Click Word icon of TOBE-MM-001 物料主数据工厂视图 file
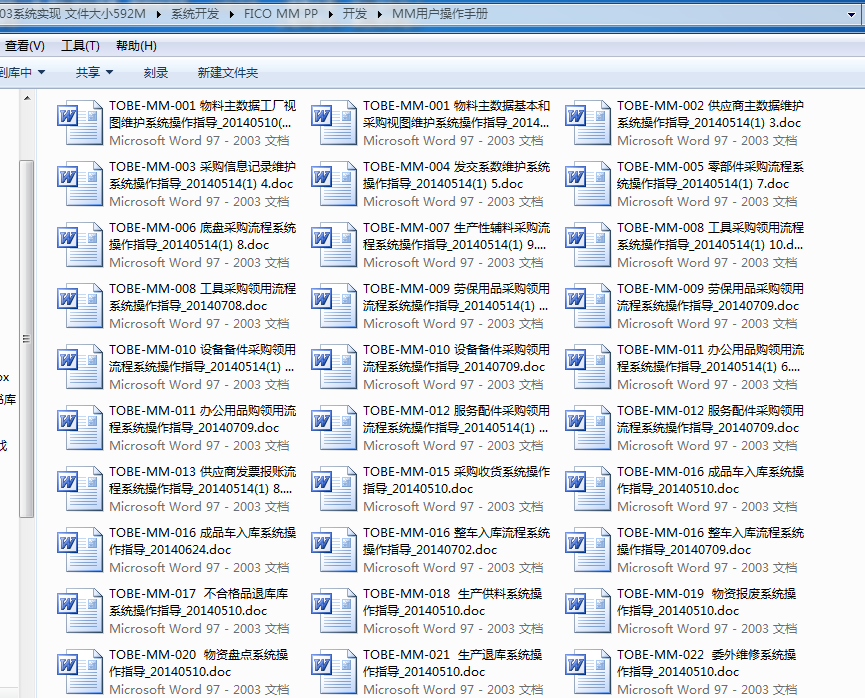Viewport: 865px width, 698px height. [80, 122]
